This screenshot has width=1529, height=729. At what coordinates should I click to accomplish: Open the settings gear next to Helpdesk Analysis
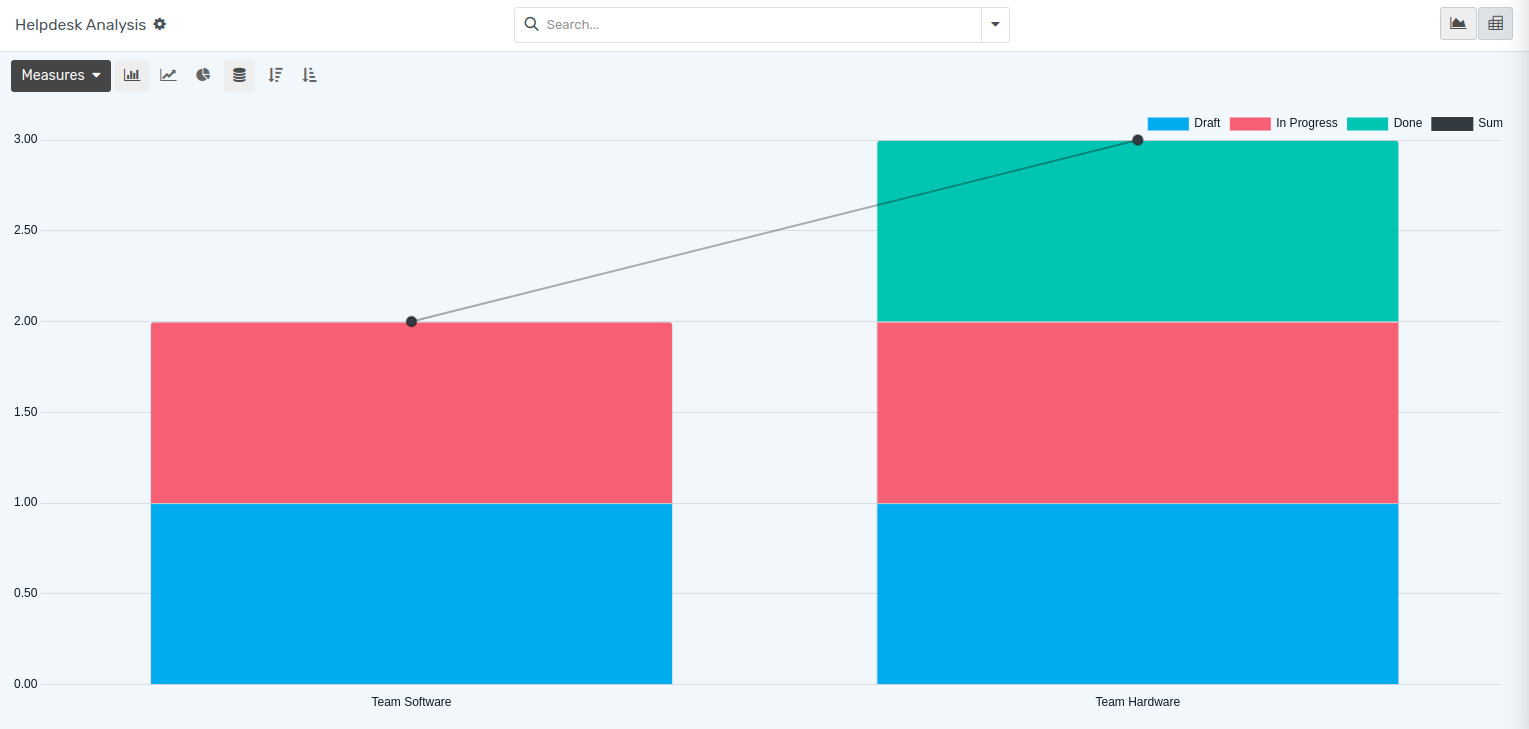point(160,24)
